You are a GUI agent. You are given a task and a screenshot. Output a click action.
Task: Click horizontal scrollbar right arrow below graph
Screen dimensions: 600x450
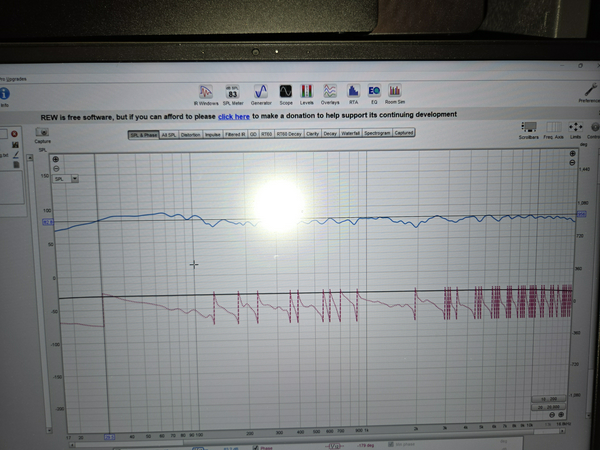point(562,431)
